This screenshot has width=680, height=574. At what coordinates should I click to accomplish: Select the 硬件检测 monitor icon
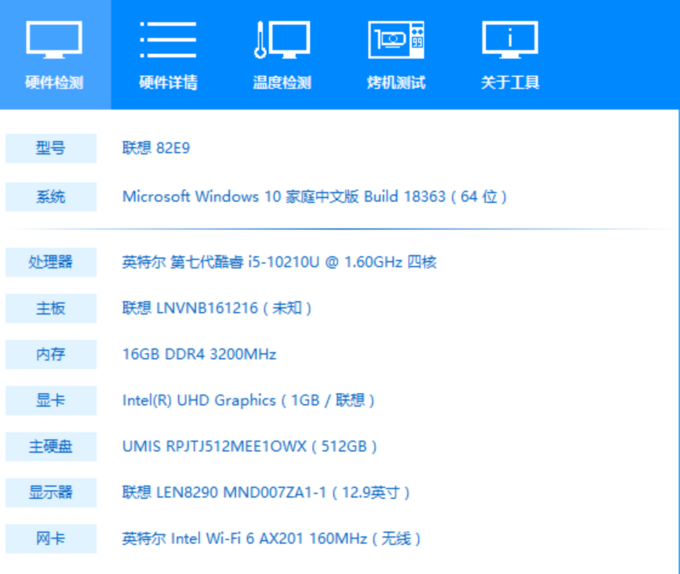(54, 39)
